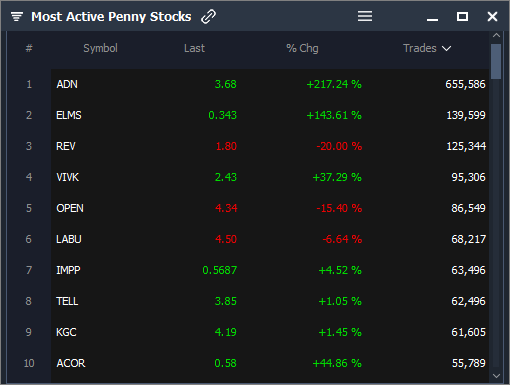Sort by the Last column header
Viewport: 510px width, 385px height.
[x=194, y=48]
